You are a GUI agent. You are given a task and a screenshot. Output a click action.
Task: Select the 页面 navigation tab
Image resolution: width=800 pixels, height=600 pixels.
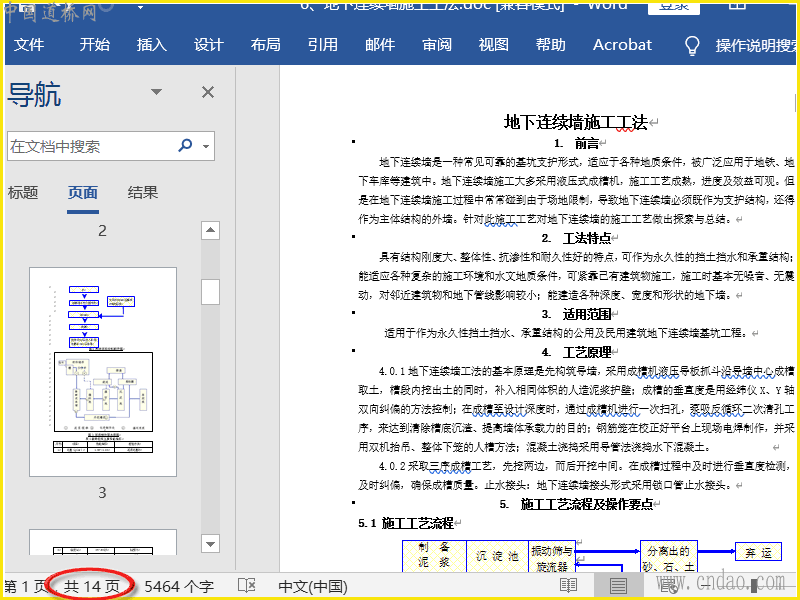coord(83,192)
